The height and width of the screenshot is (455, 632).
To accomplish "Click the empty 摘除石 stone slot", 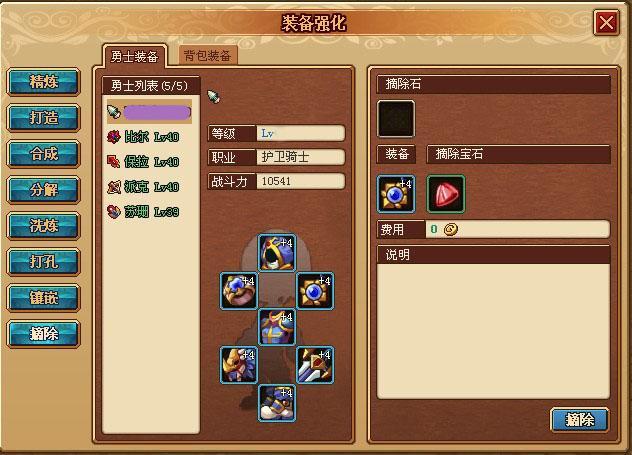I will click(x=396, y=119).
